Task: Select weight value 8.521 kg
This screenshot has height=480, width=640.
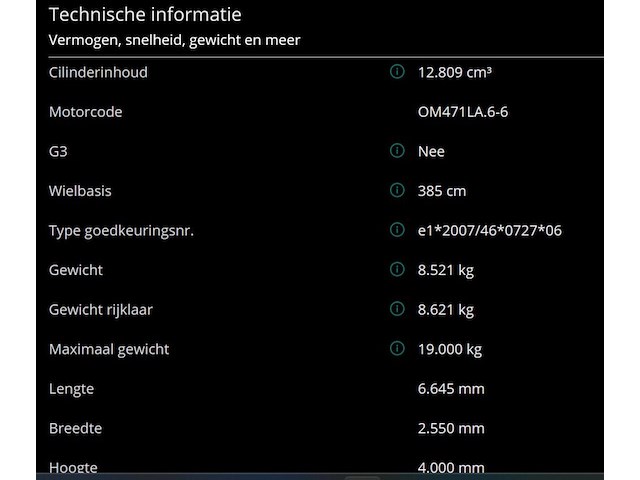Action: [446, 270]
